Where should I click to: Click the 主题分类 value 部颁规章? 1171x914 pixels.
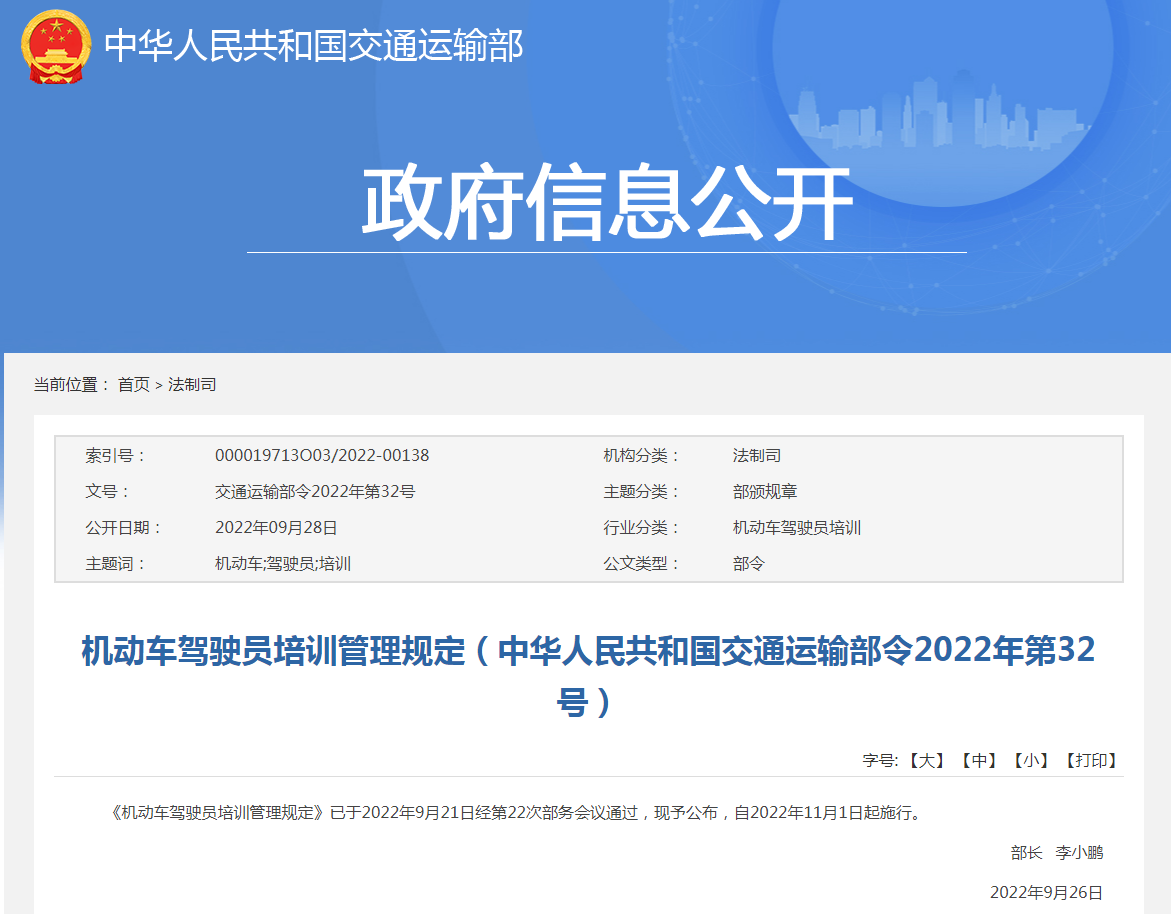tap(765, 492)
